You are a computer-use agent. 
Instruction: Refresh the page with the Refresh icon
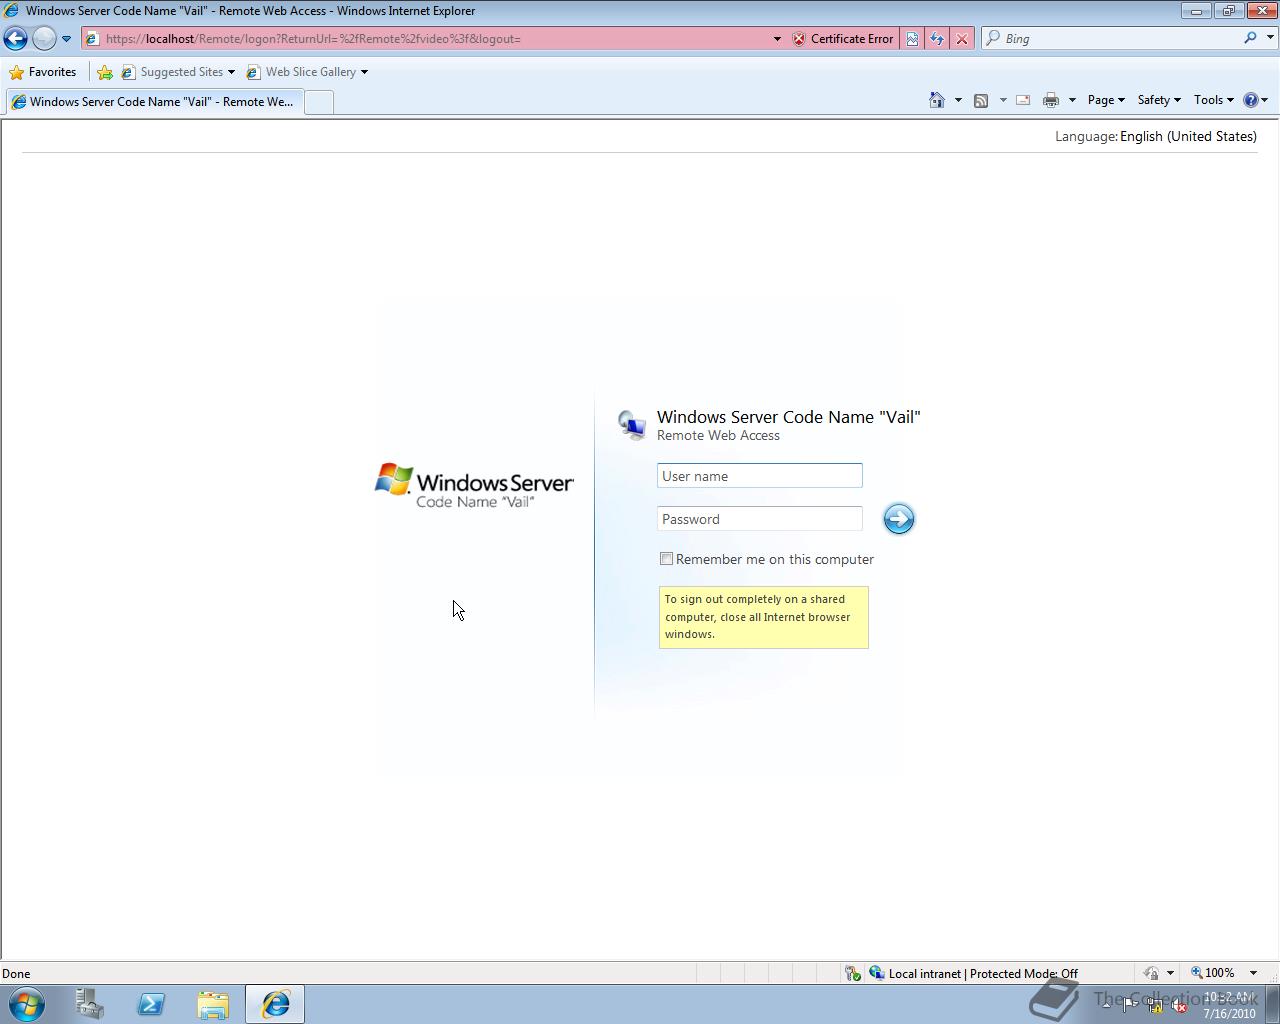click(x=937, y=39)
